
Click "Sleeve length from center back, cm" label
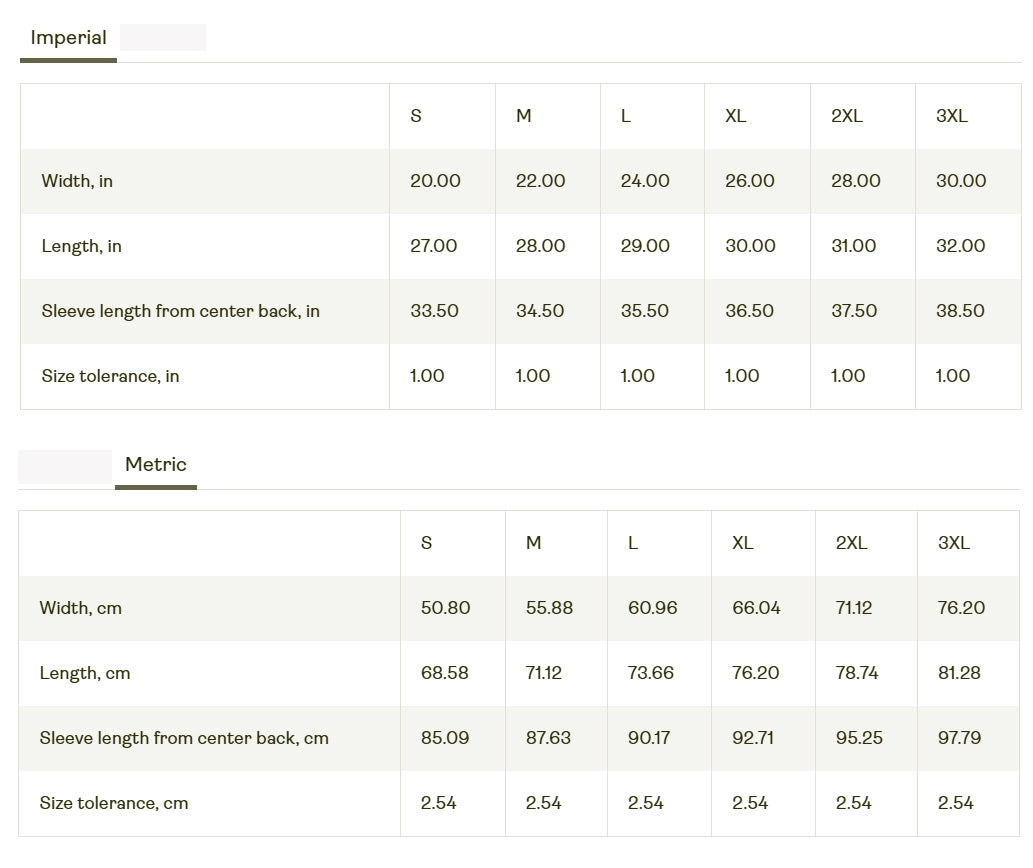click(x=184, y=738)
